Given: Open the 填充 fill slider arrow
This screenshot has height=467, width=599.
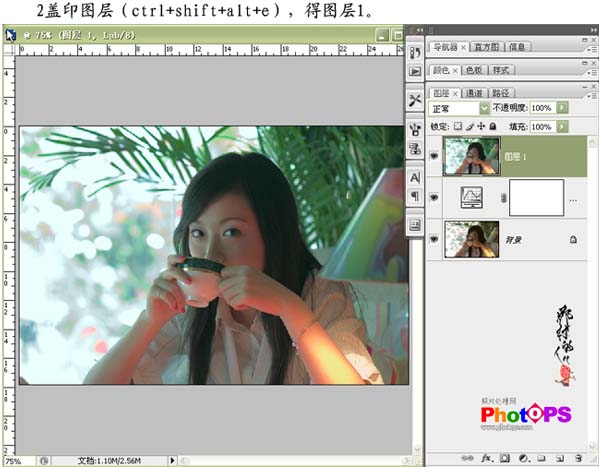Looking at the screenshot, I should 562,126.
